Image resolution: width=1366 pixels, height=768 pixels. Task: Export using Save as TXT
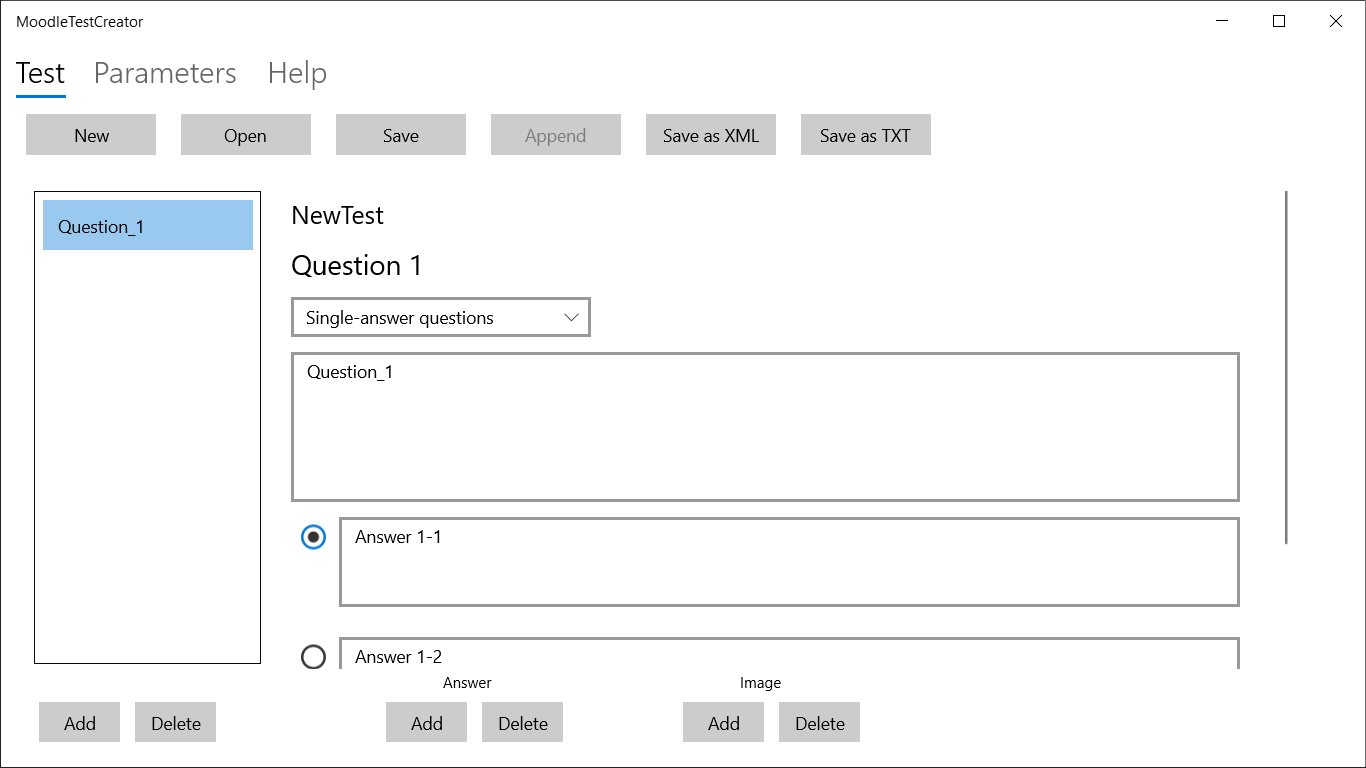point(866,136)
